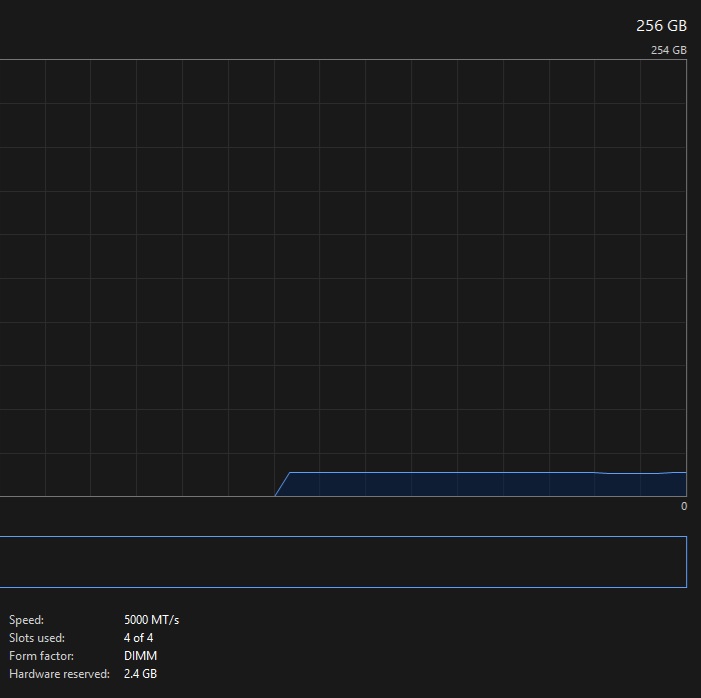Select the 5000 MT/s speed value

tap(152, 620)
